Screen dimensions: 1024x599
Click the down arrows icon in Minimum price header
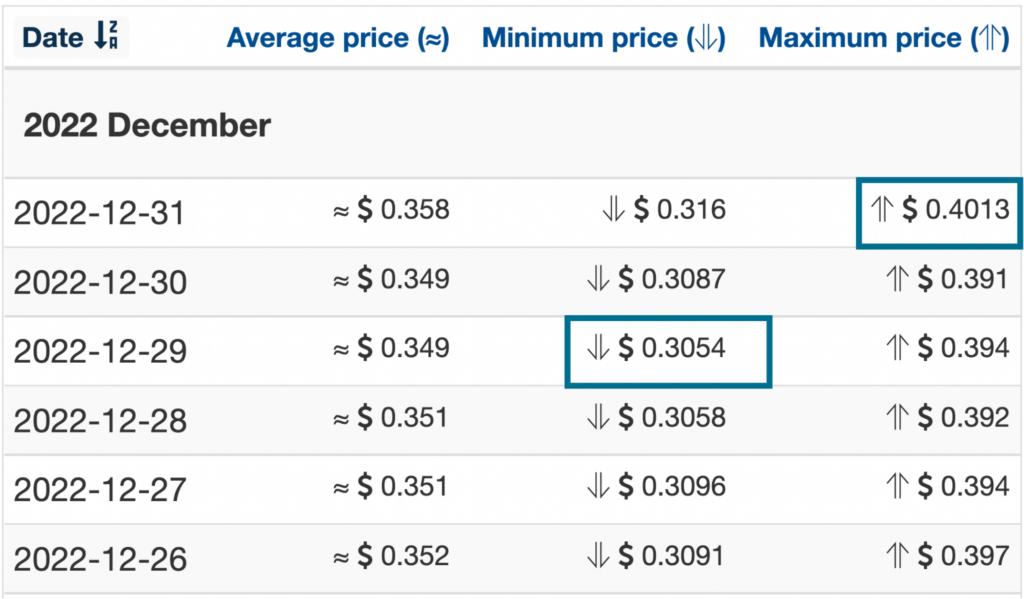(x=706, y=38)
